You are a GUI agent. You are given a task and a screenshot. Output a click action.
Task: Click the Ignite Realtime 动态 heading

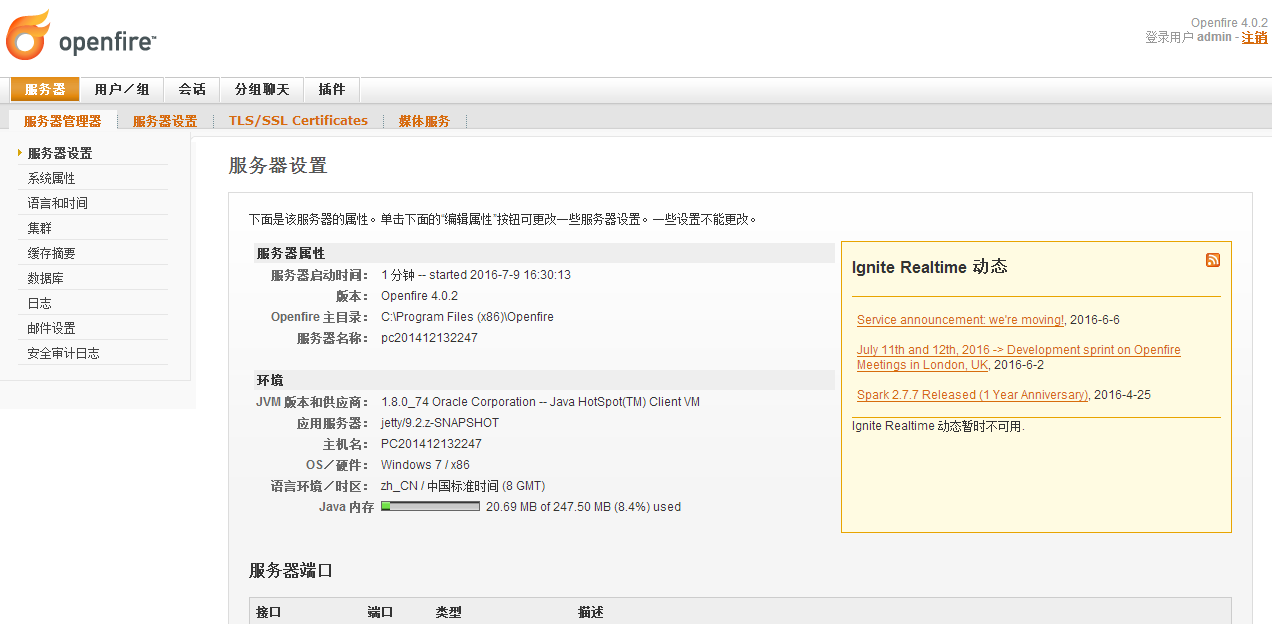point(929,267)
